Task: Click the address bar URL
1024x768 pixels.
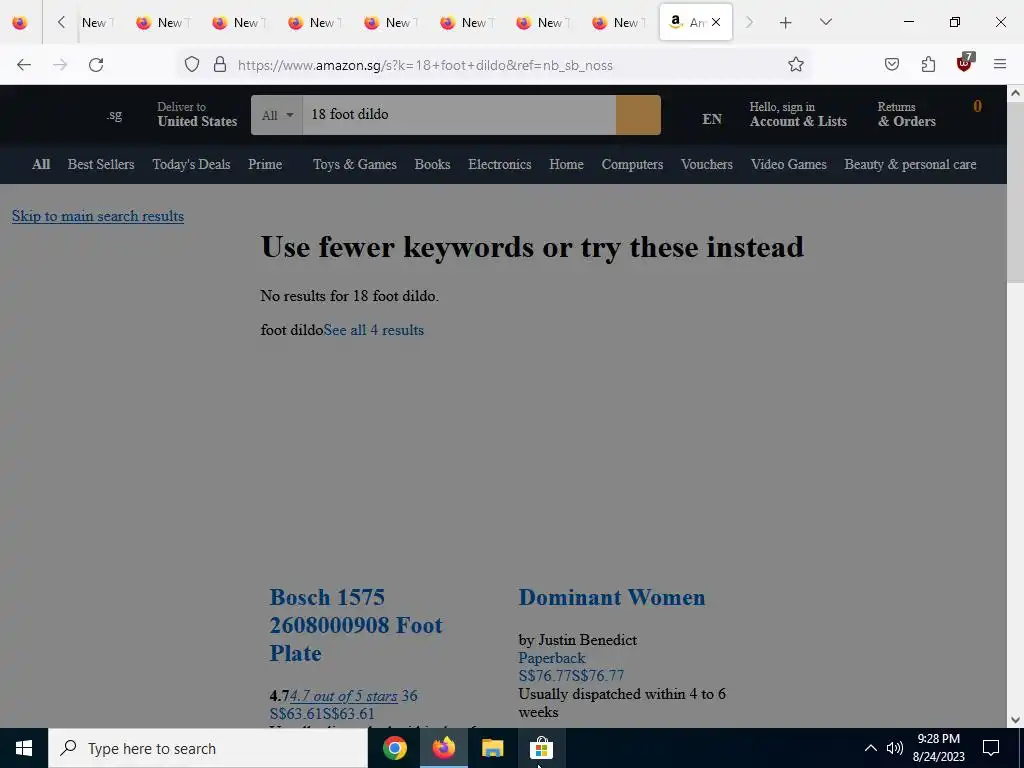Action: click(425, 65)
